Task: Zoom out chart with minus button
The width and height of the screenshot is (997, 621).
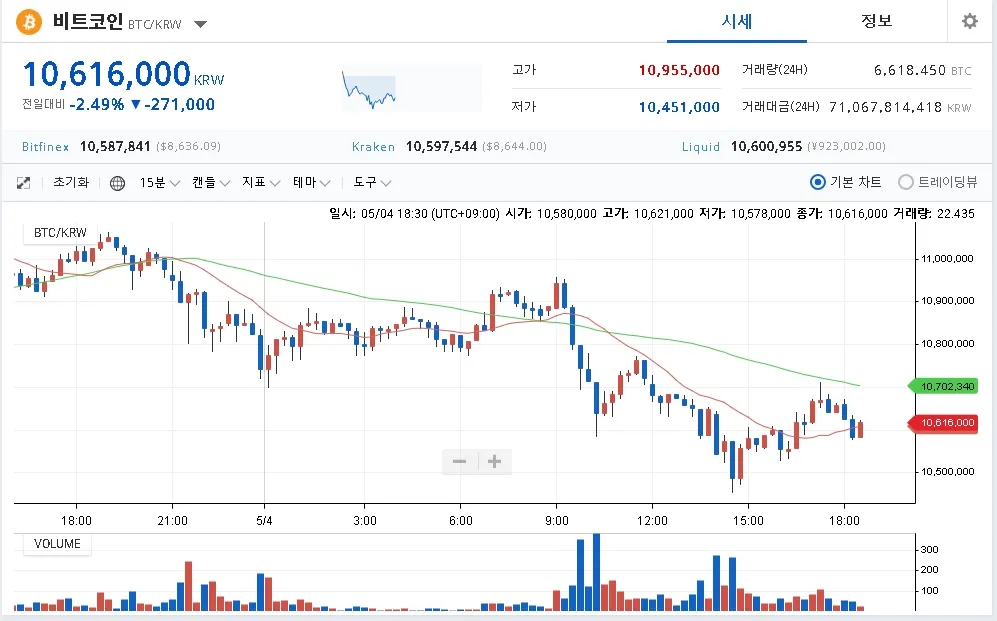Action: point(460,461)
